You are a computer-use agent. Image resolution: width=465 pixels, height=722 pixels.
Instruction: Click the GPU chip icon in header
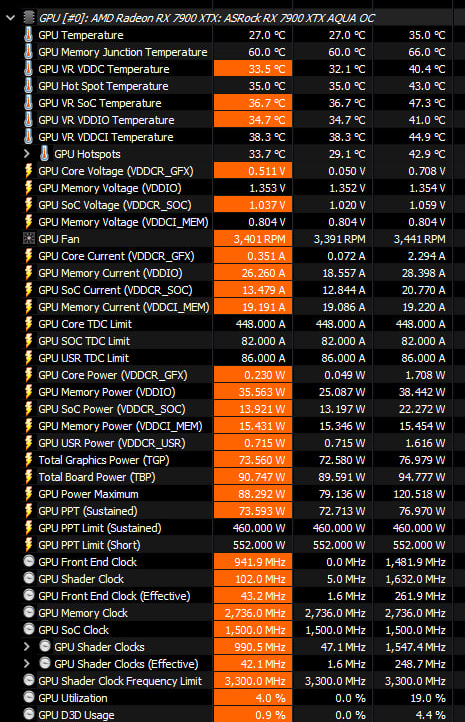[x=29, y=18]
